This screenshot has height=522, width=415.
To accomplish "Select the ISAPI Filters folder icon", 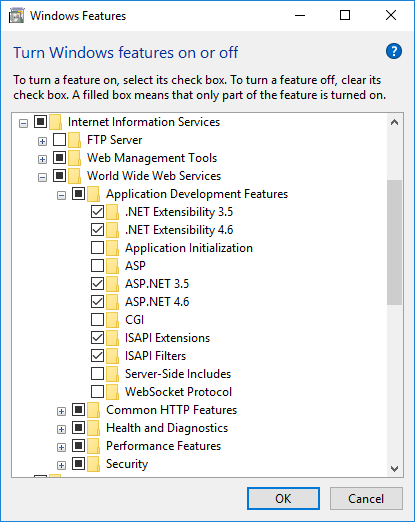I will (x=113, y=356).
